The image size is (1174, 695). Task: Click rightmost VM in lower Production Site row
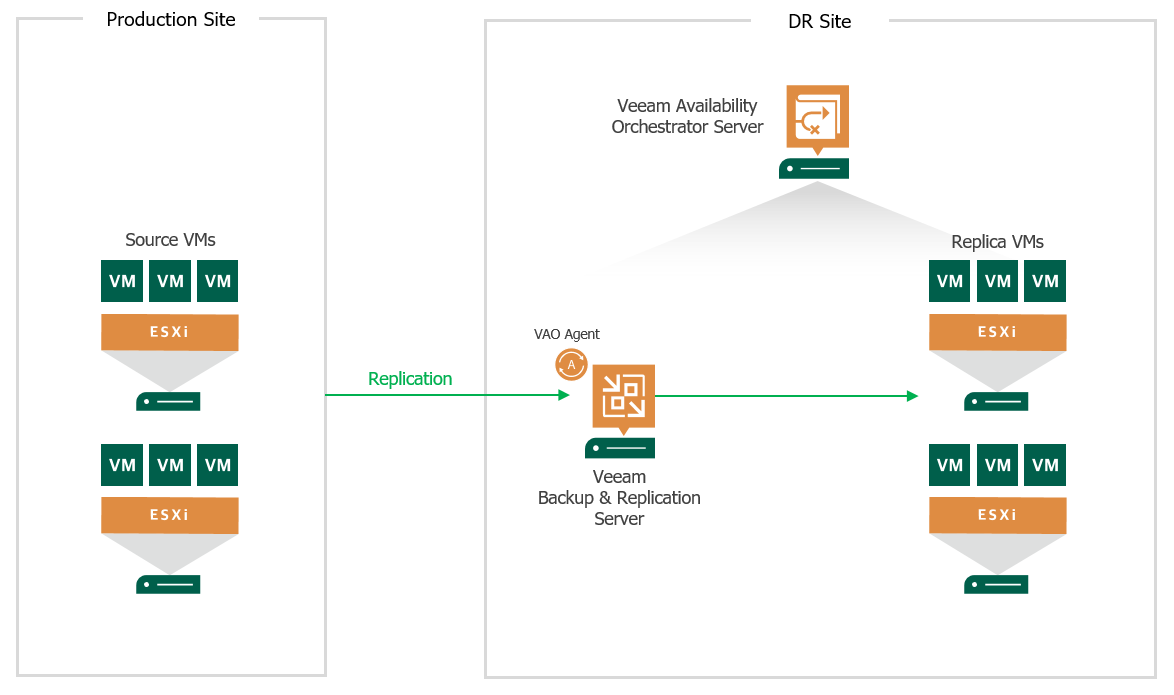[x=218, y=465]
